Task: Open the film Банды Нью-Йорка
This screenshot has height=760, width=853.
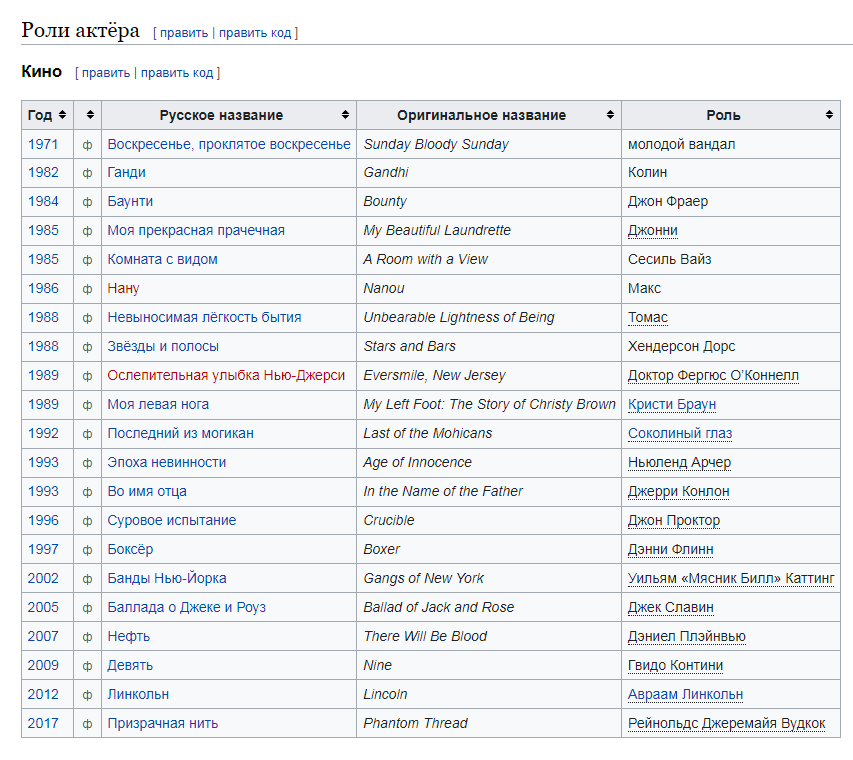Action: (167, 578)
